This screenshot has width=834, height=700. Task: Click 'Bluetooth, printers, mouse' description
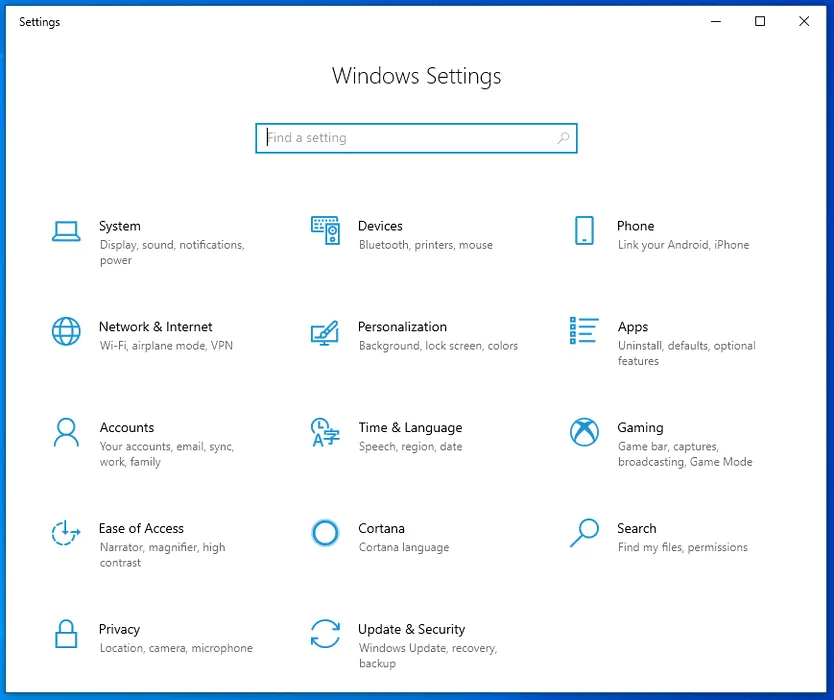coord(426,245)
